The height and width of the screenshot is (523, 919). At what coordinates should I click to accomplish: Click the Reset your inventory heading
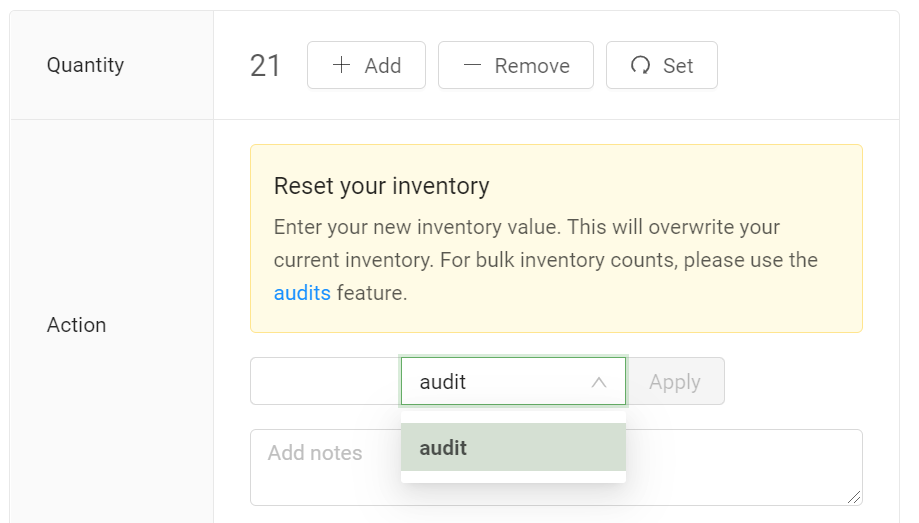[381, 186]
